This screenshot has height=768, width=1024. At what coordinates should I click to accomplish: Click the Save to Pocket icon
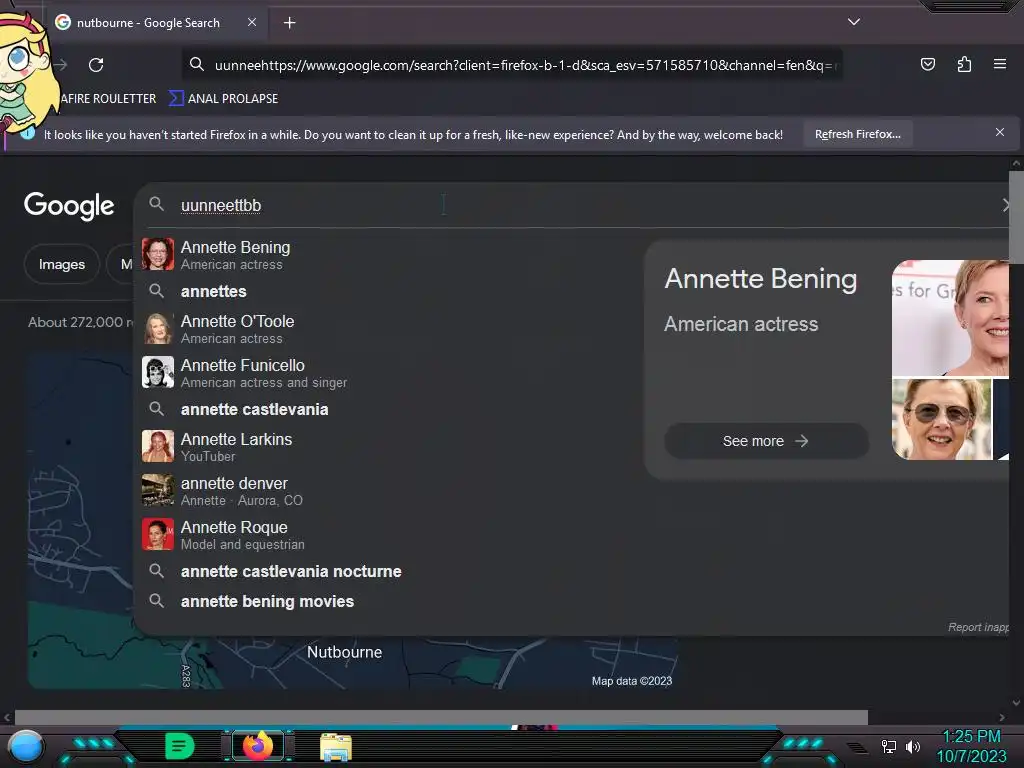click(927, 64)
